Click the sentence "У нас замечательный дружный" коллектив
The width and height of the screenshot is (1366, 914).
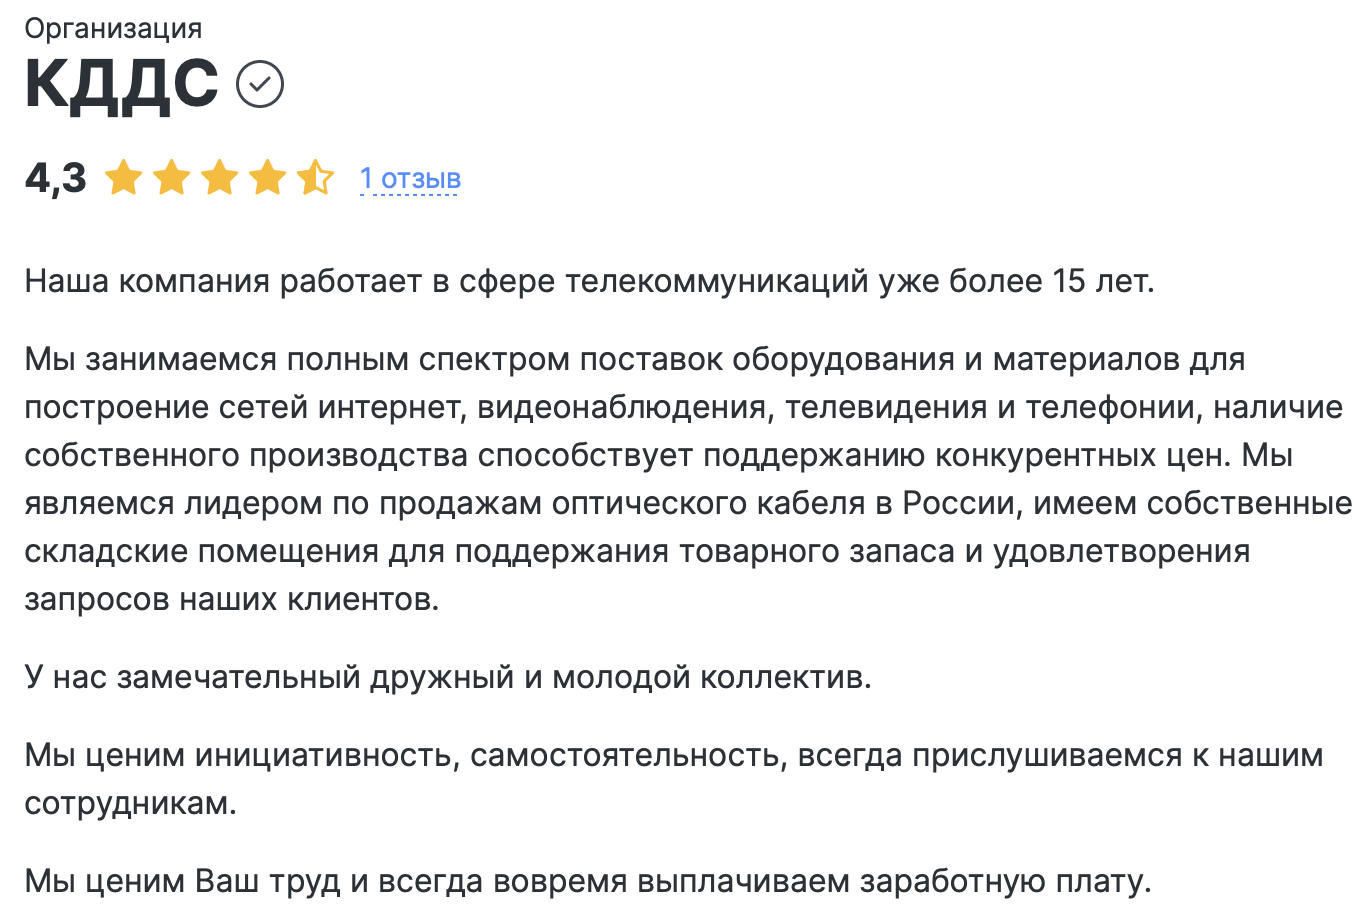tap(448, 677)
